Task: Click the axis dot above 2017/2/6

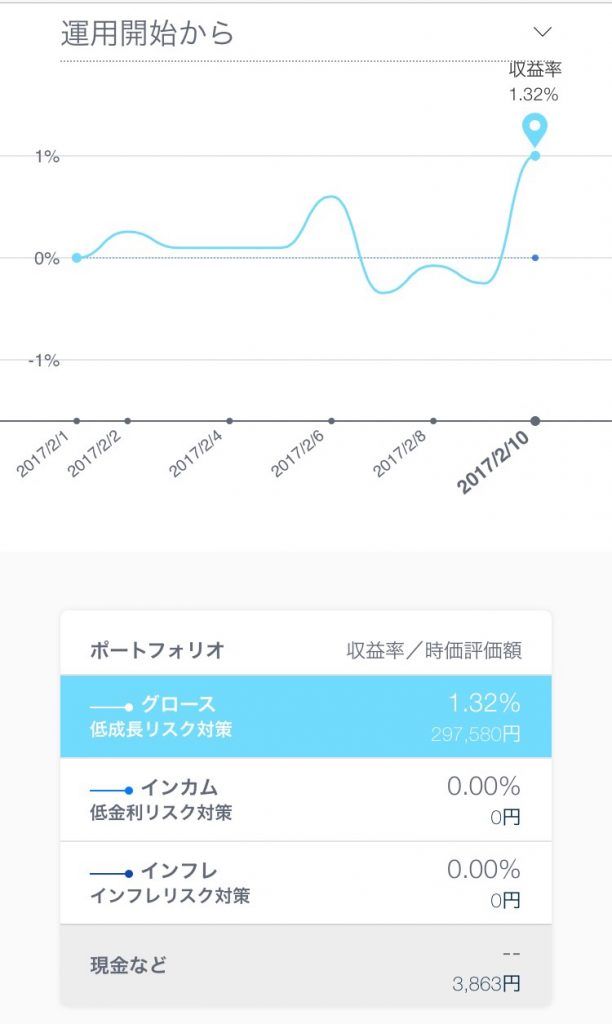Action: 329,421
